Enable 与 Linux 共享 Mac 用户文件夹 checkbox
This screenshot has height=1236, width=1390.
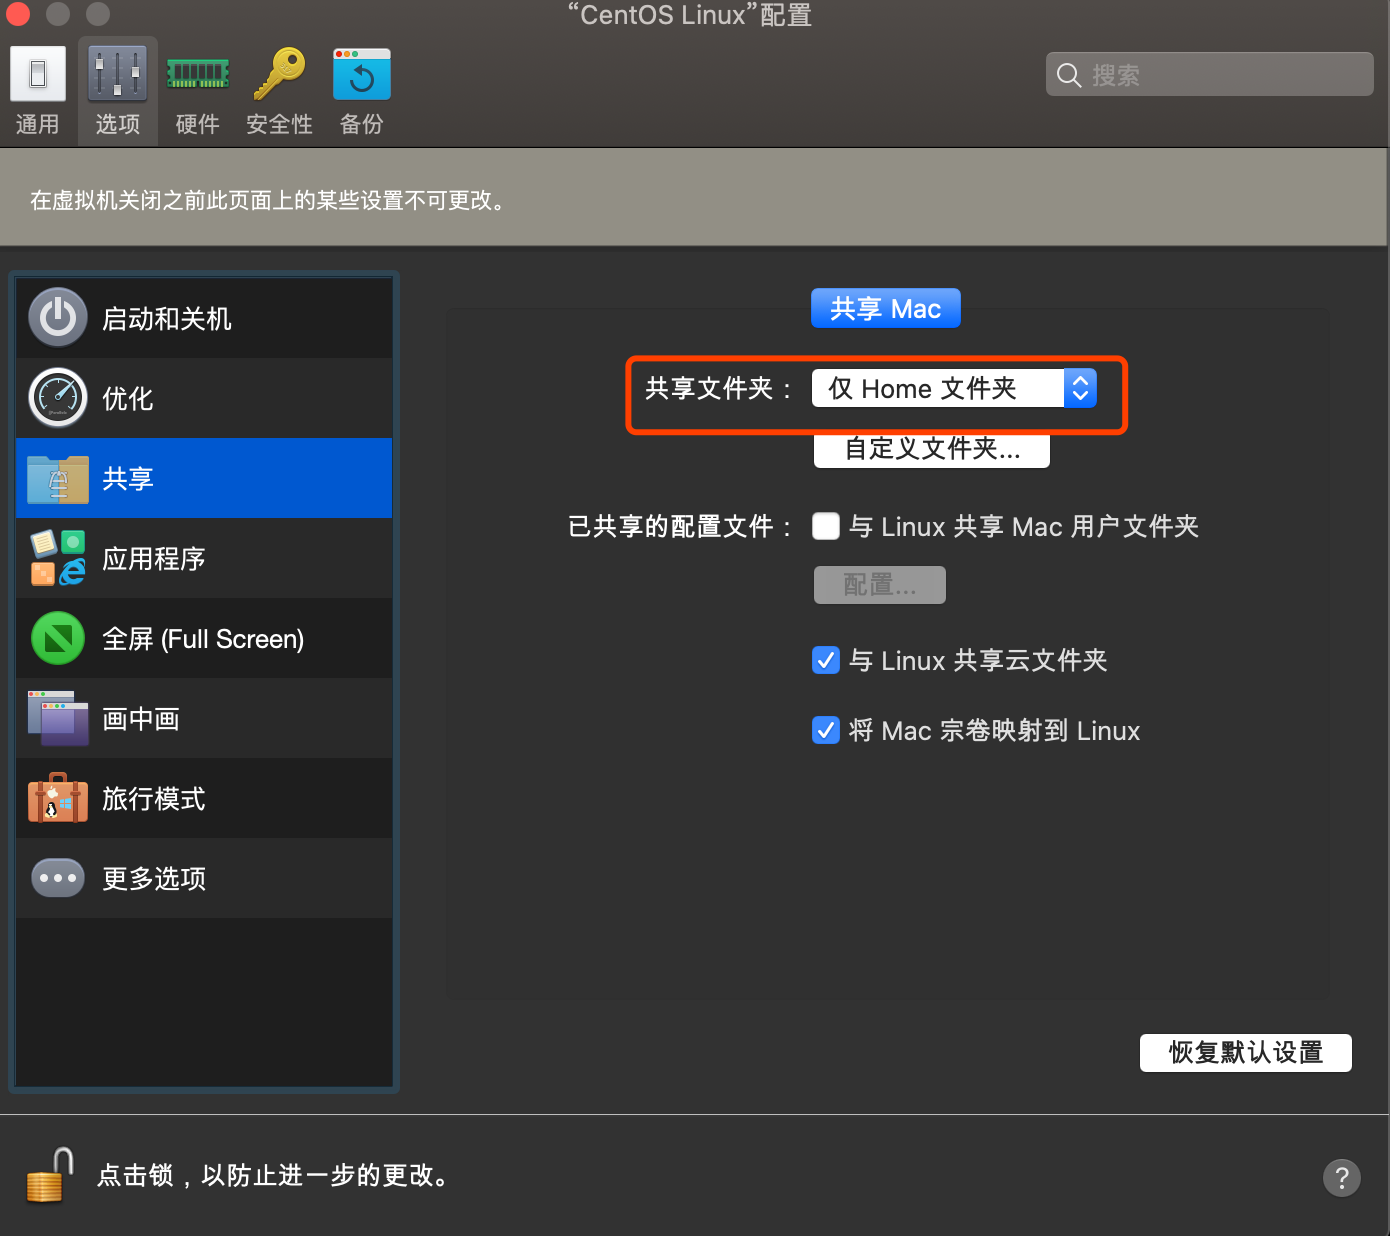pos(826,526)
